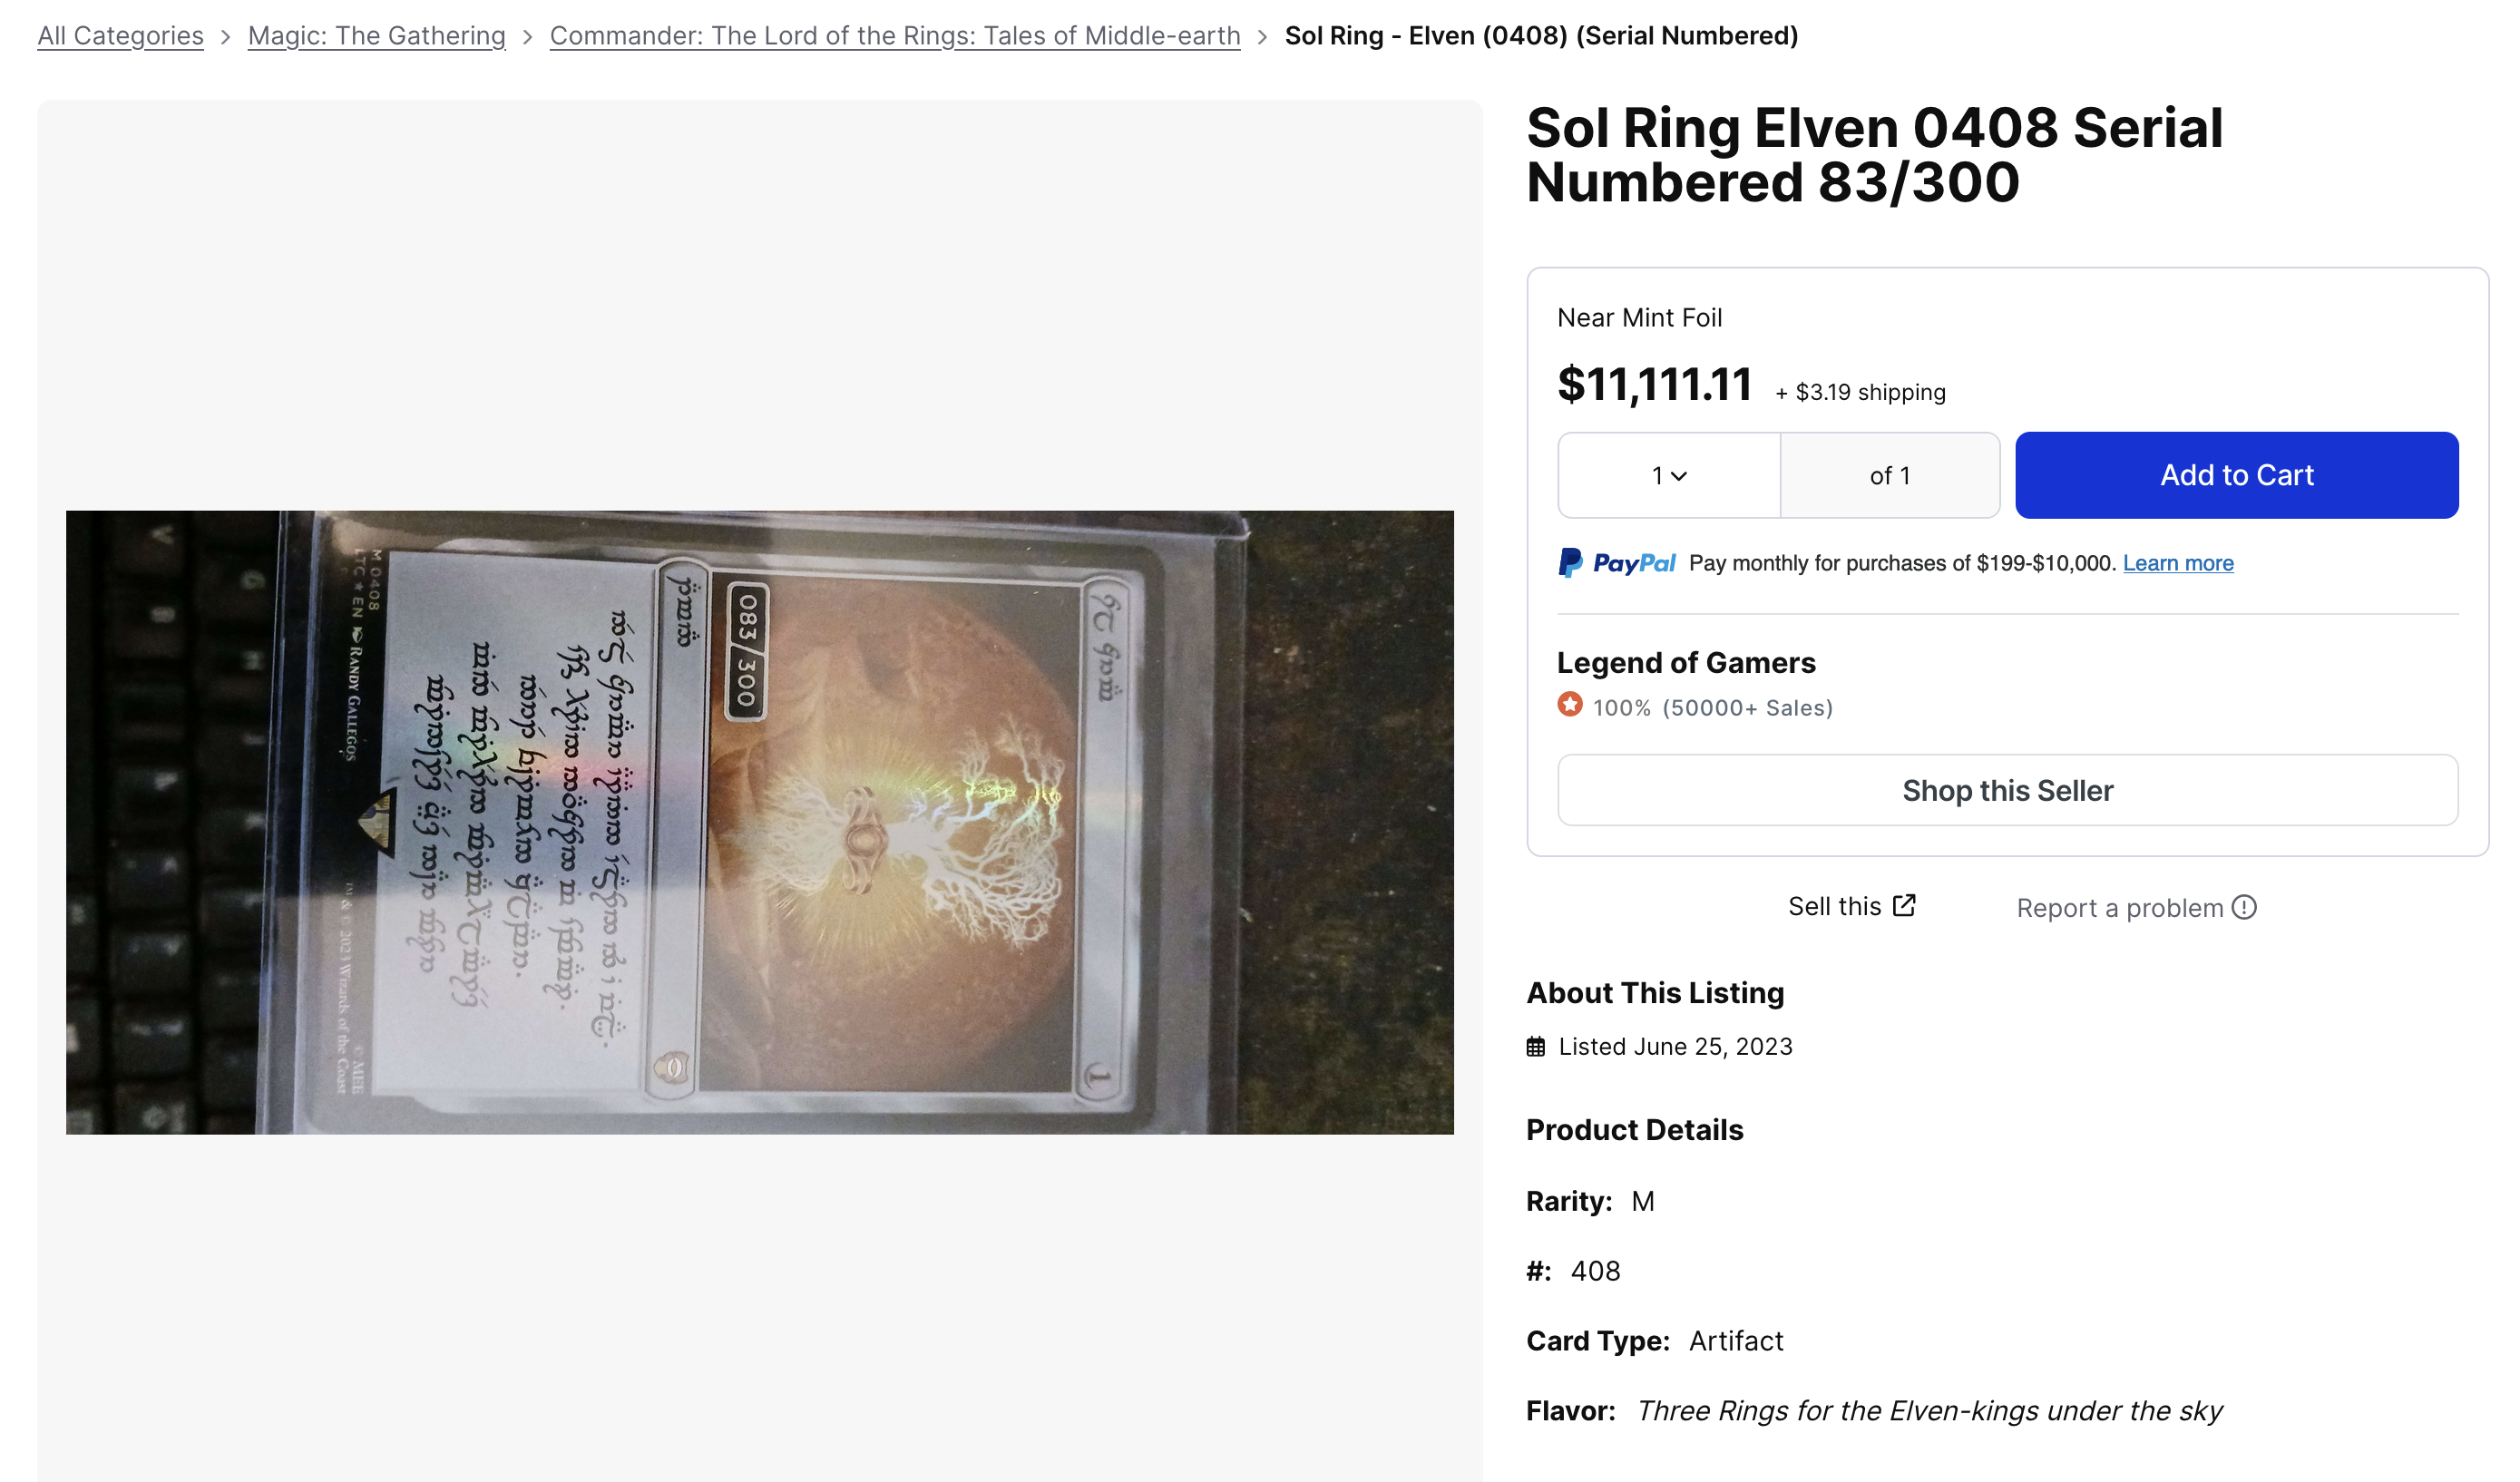Click the breadcrumb chevron after All Categories

pyautogui.click(x=226, y=37)
